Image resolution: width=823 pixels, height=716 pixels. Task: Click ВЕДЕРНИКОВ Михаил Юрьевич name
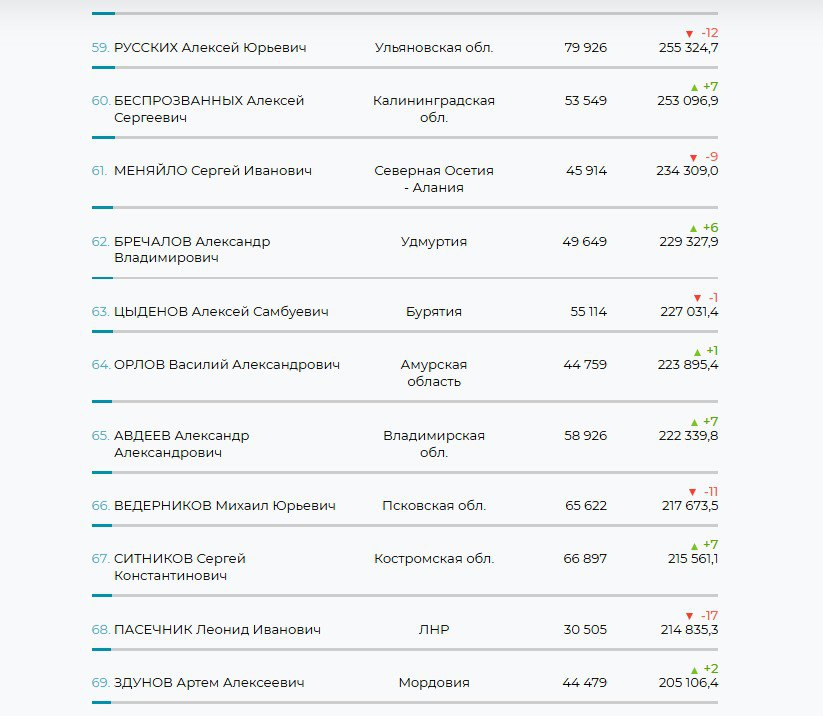225,506
